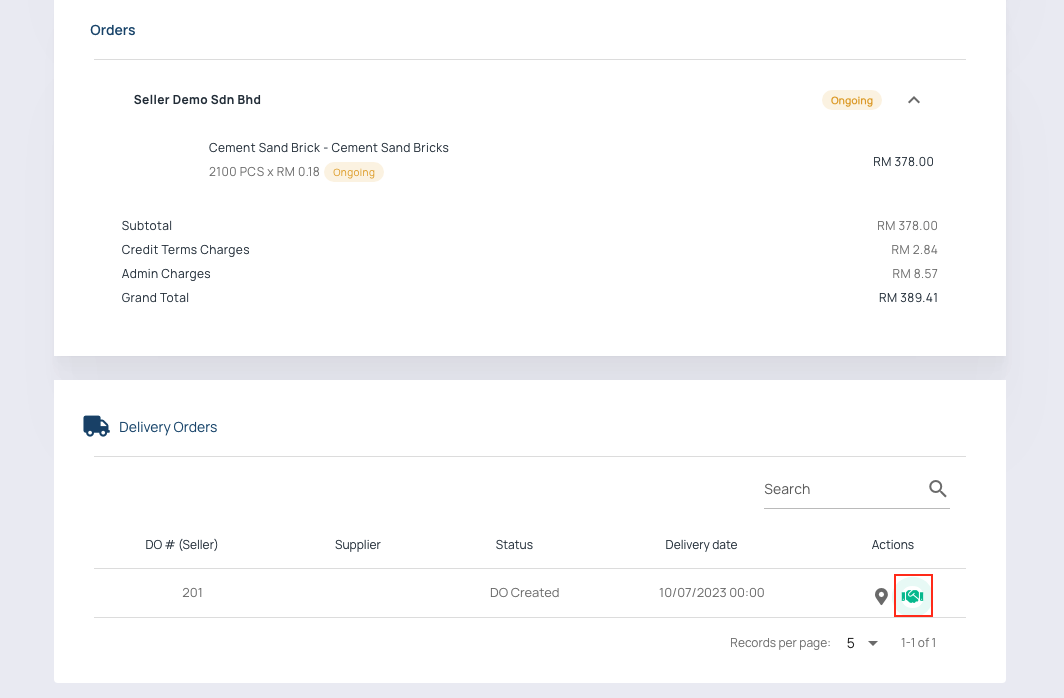
Task: Select delivery order number 201
Action: (192, 593)
